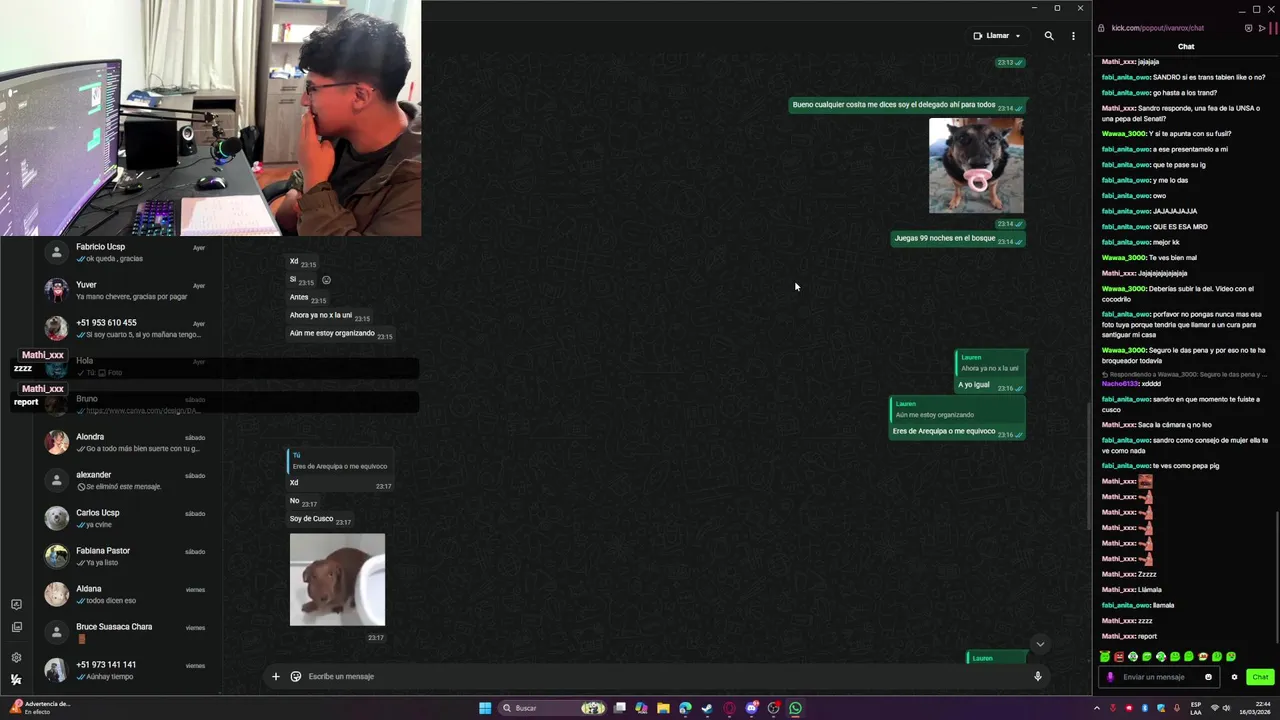Screen dimensions: 1280x720
Task: Open WhatsApp settings gear in sidebar
Action: click(x=16, y=658)
